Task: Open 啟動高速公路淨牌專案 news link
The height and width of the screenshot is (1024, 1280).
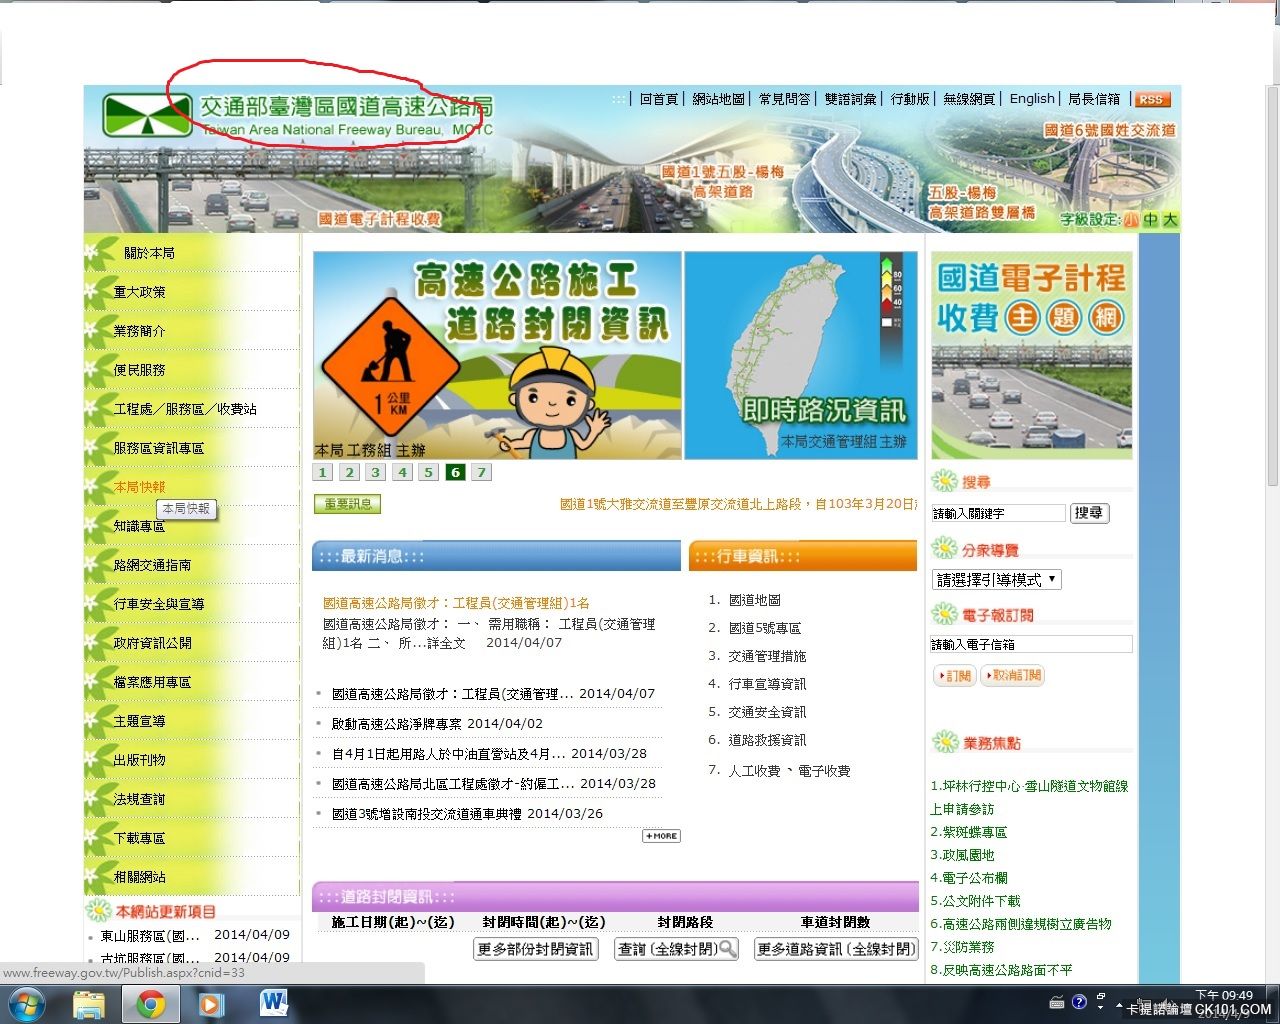Action: coord(397,723)
